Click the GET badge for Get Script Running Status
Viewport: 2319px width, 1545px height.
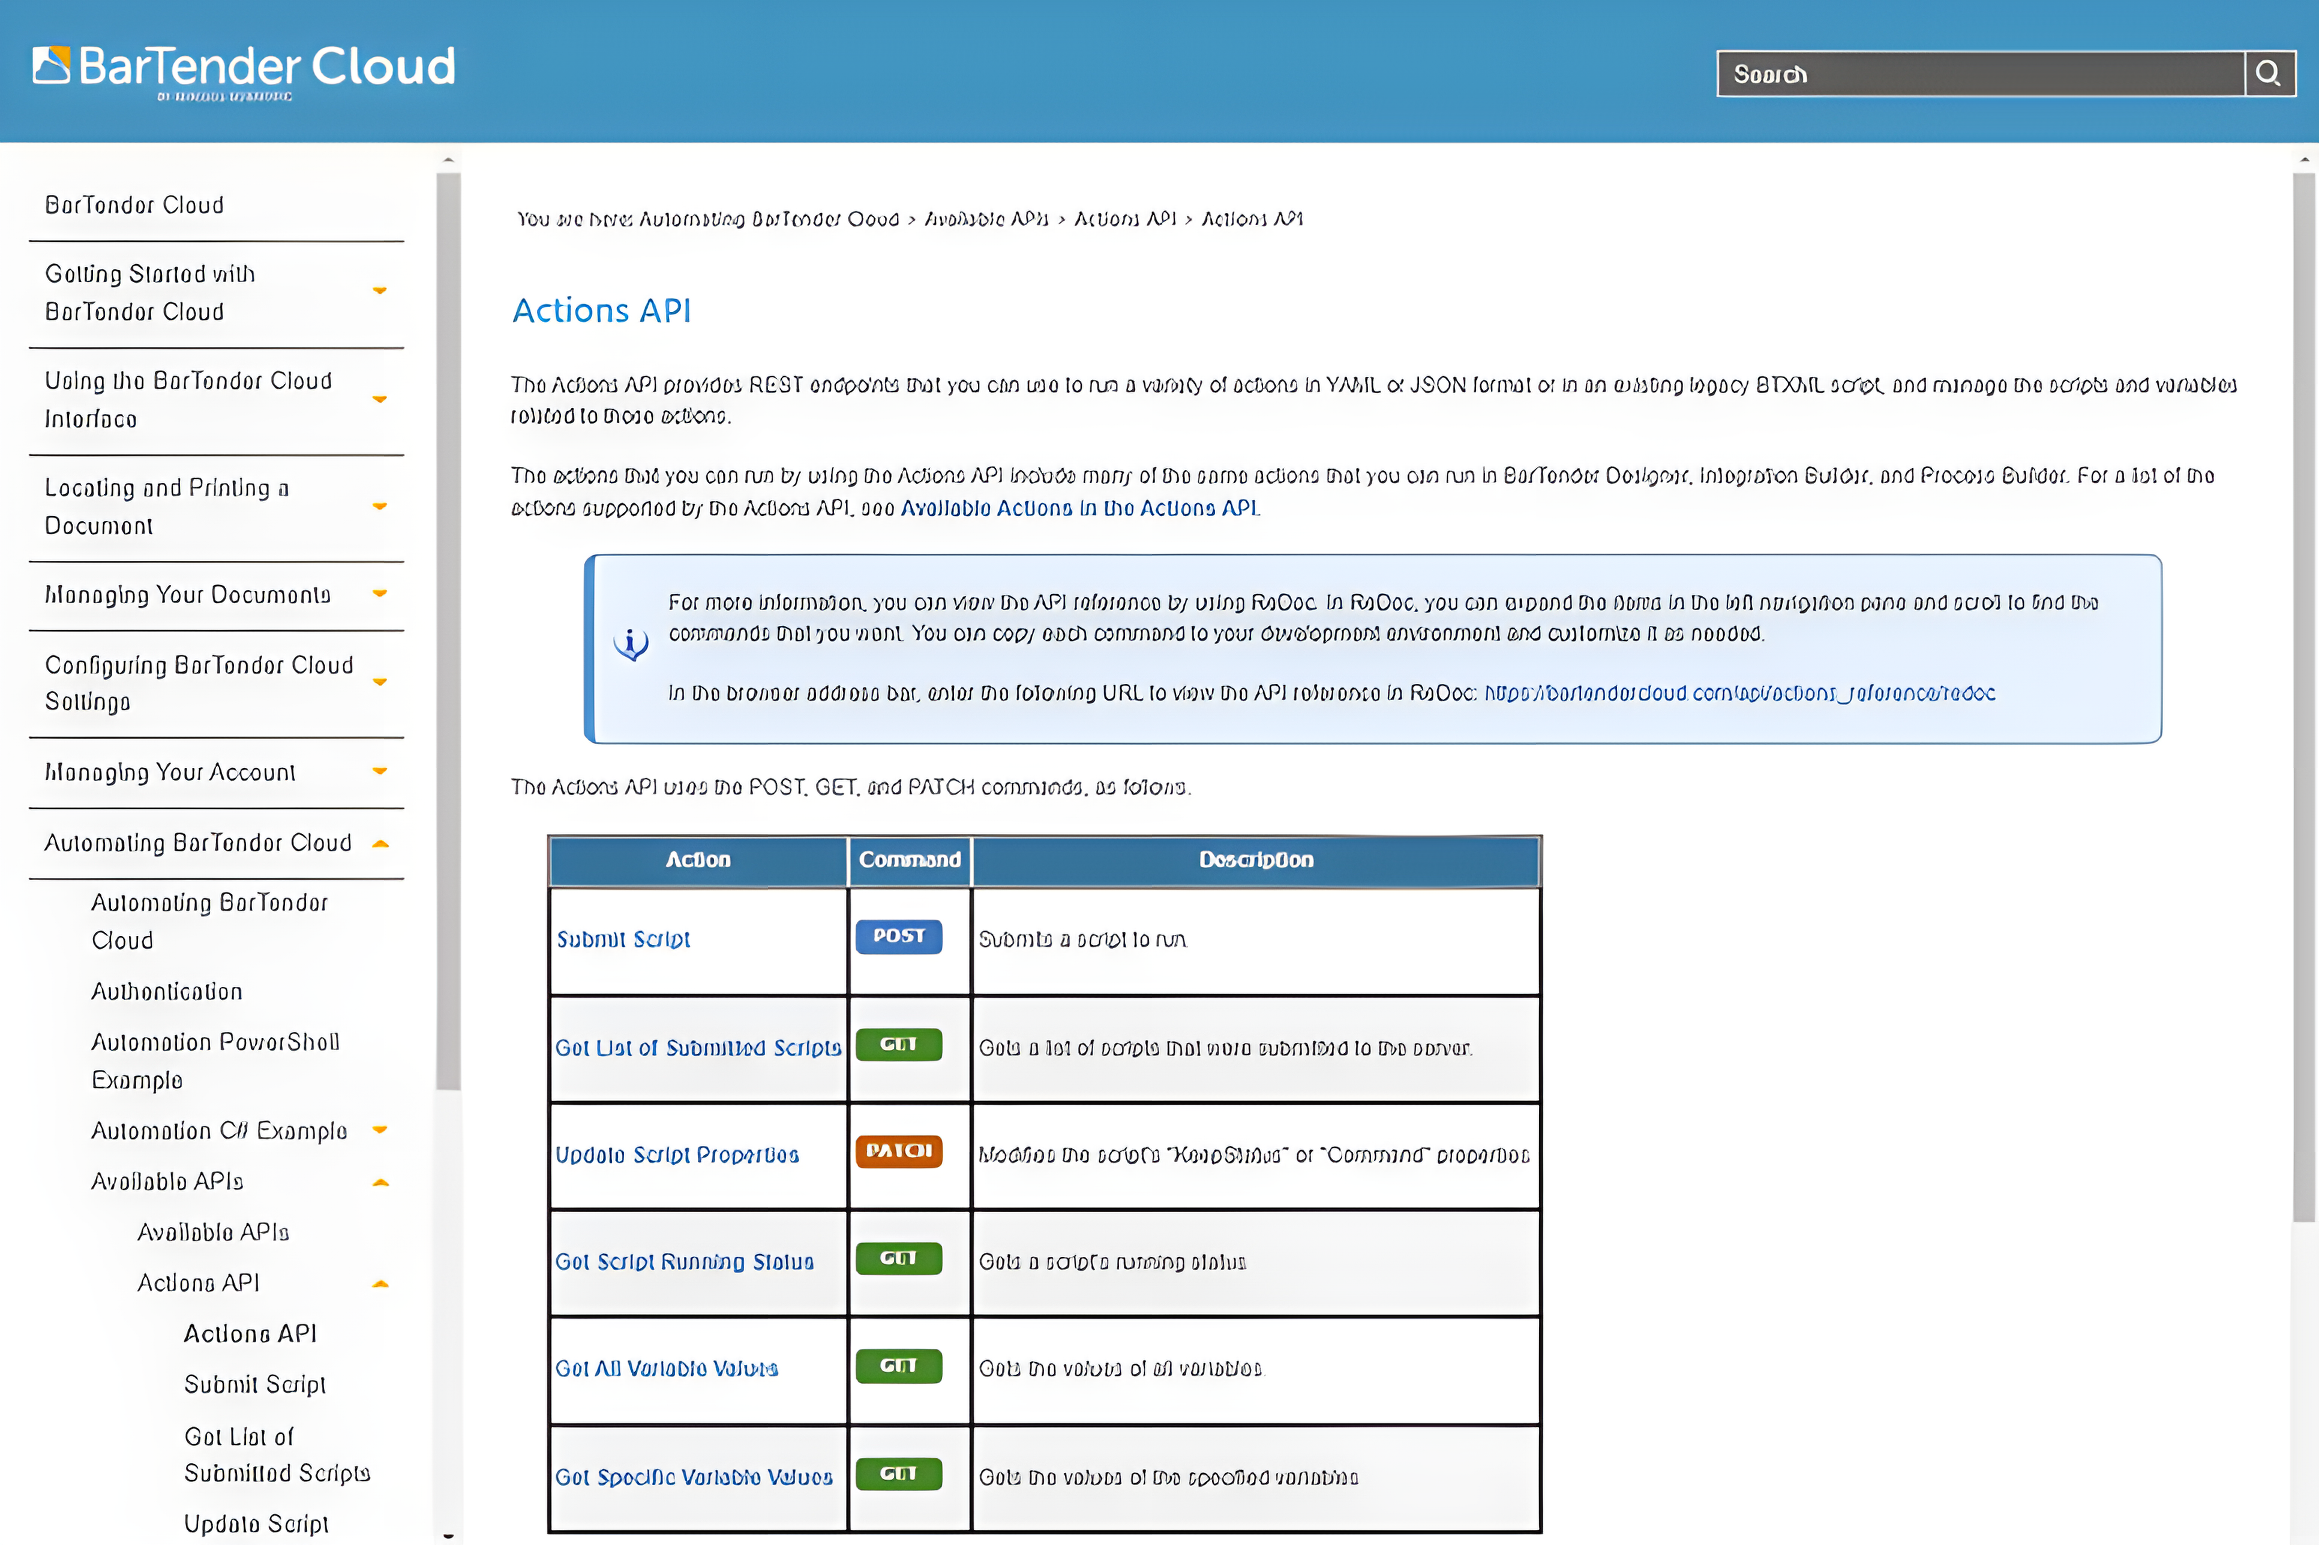click(x=898, y=1258)
